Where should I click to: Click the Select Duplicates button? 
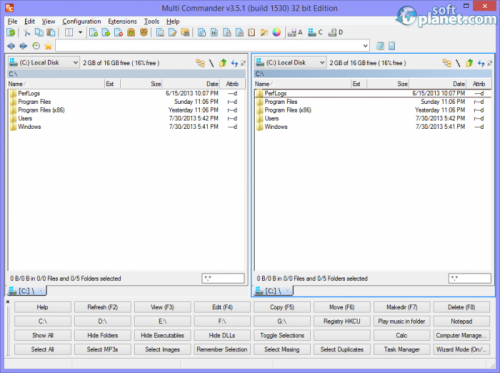click(x=342, y=349)
